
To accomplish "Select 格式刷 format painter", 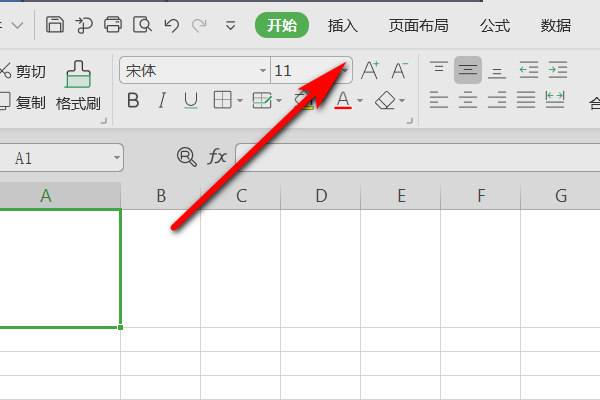I will [78, 86].
